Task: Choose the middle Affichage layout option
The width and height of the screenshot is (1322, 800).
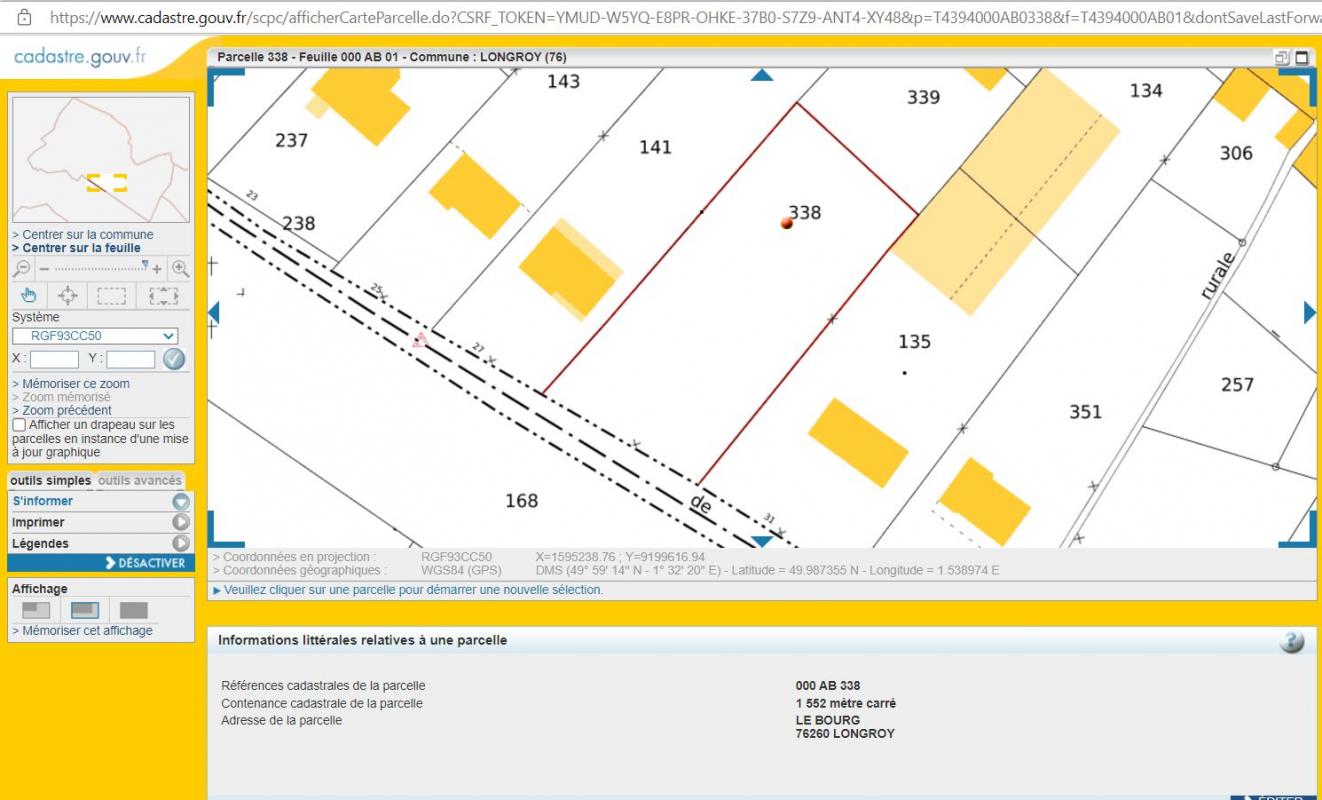Action: tap(85, 610)
